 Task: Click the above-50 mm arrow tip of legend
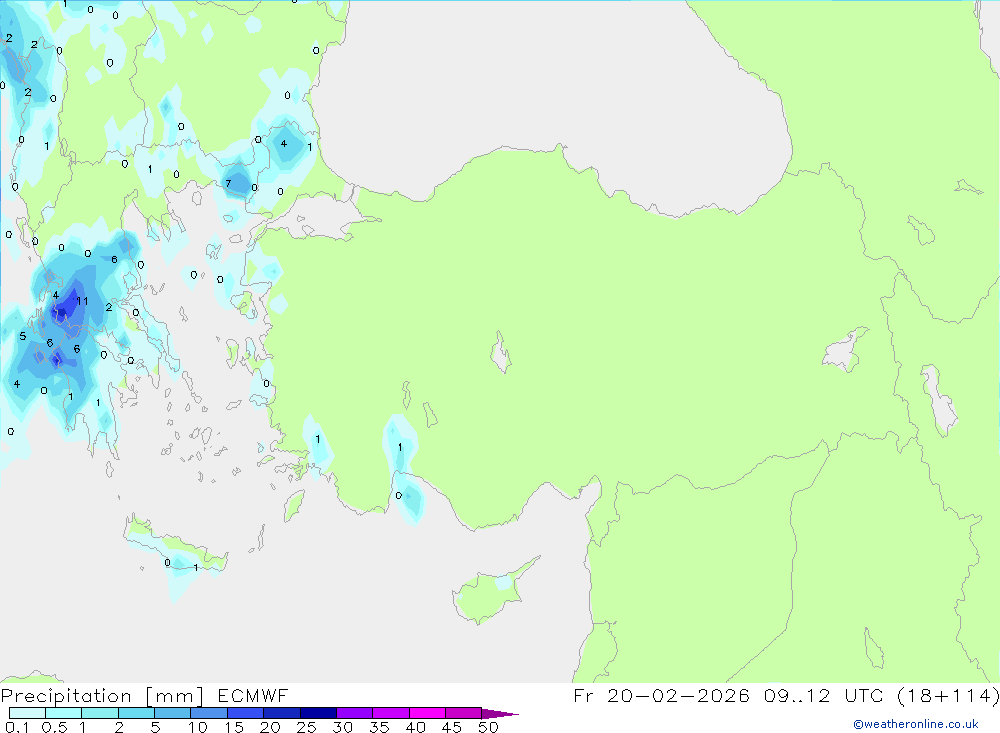499,713
